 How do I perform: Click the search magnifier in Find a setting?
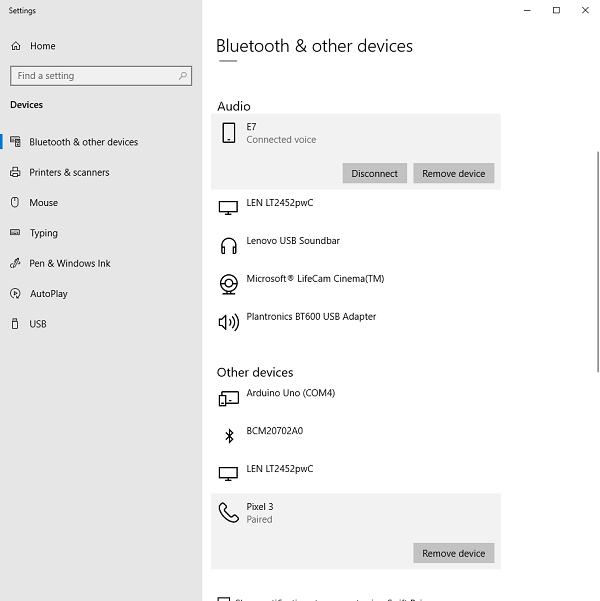pos(183,76)
